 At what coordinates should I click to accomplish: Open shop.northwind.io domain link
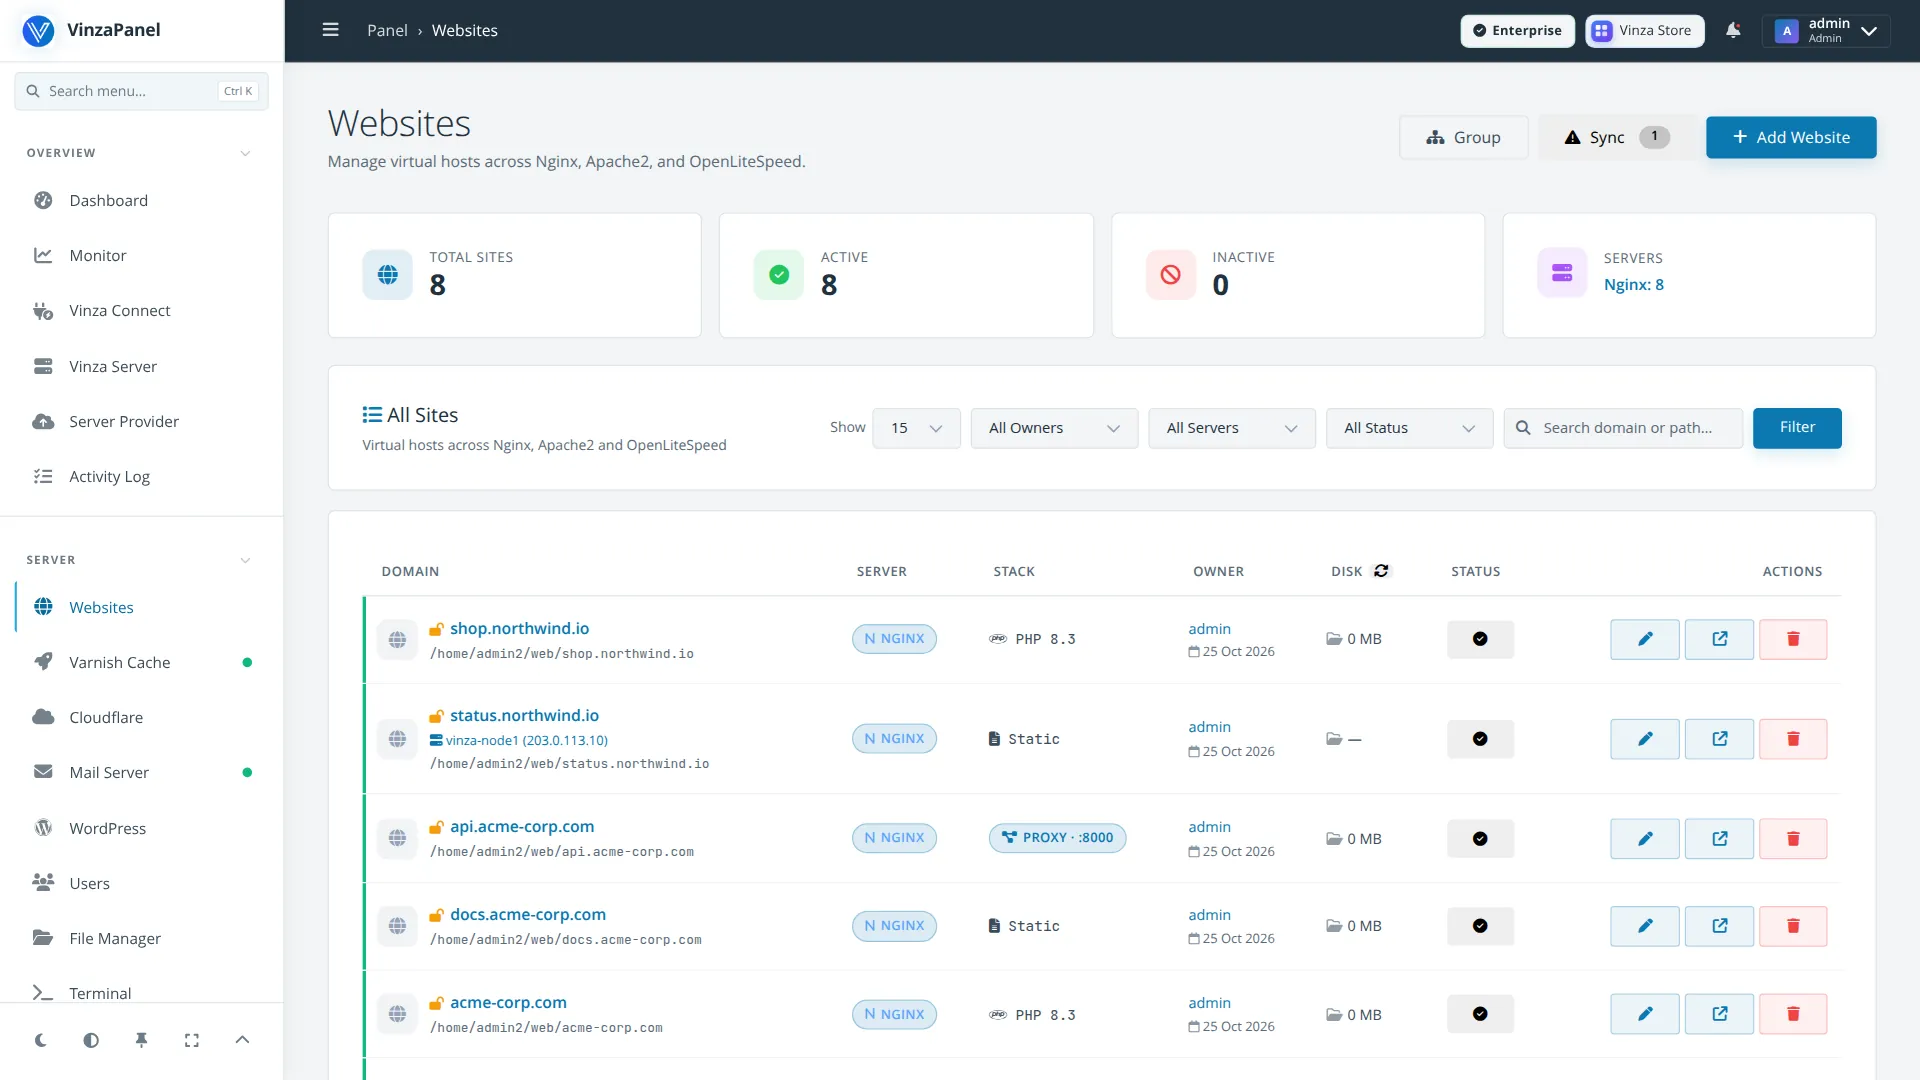[x=519, y=629]
